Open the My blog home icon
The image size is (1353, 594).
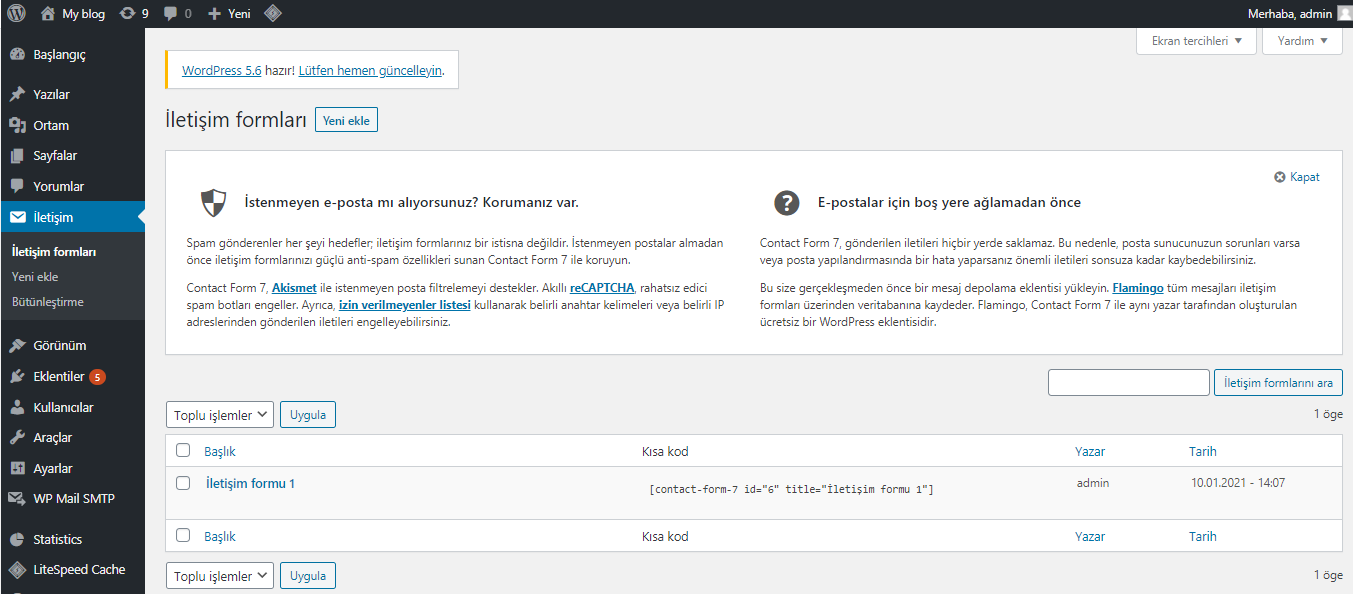(48, 14)
